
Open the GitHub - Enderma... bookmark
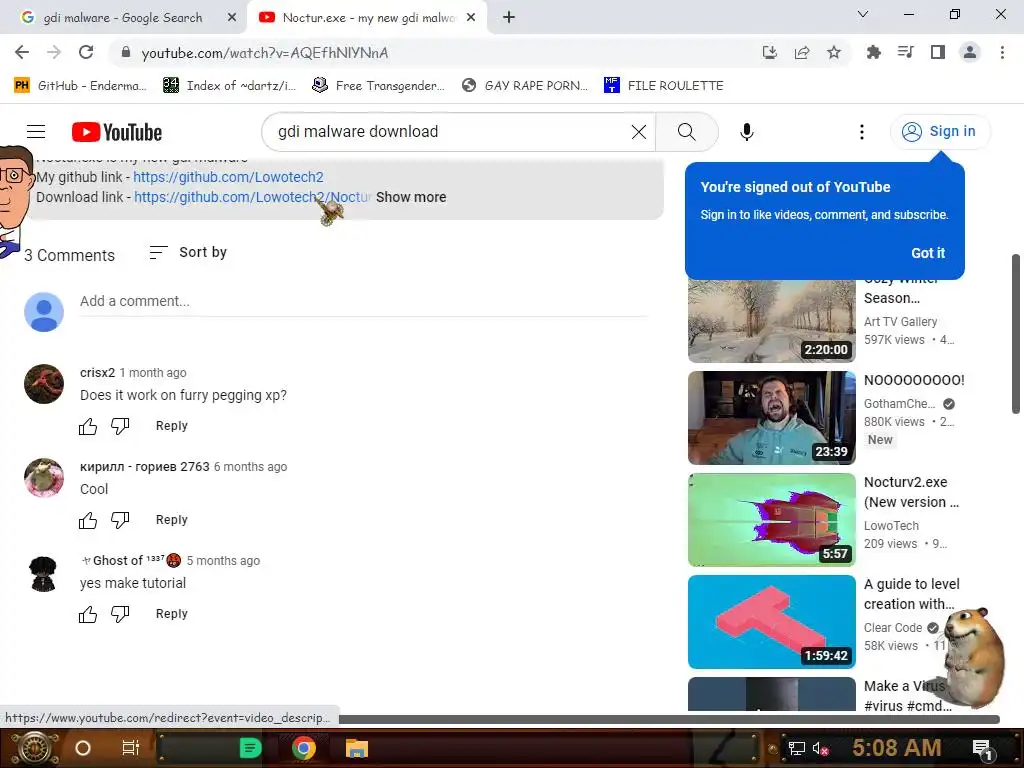(80, 86)
